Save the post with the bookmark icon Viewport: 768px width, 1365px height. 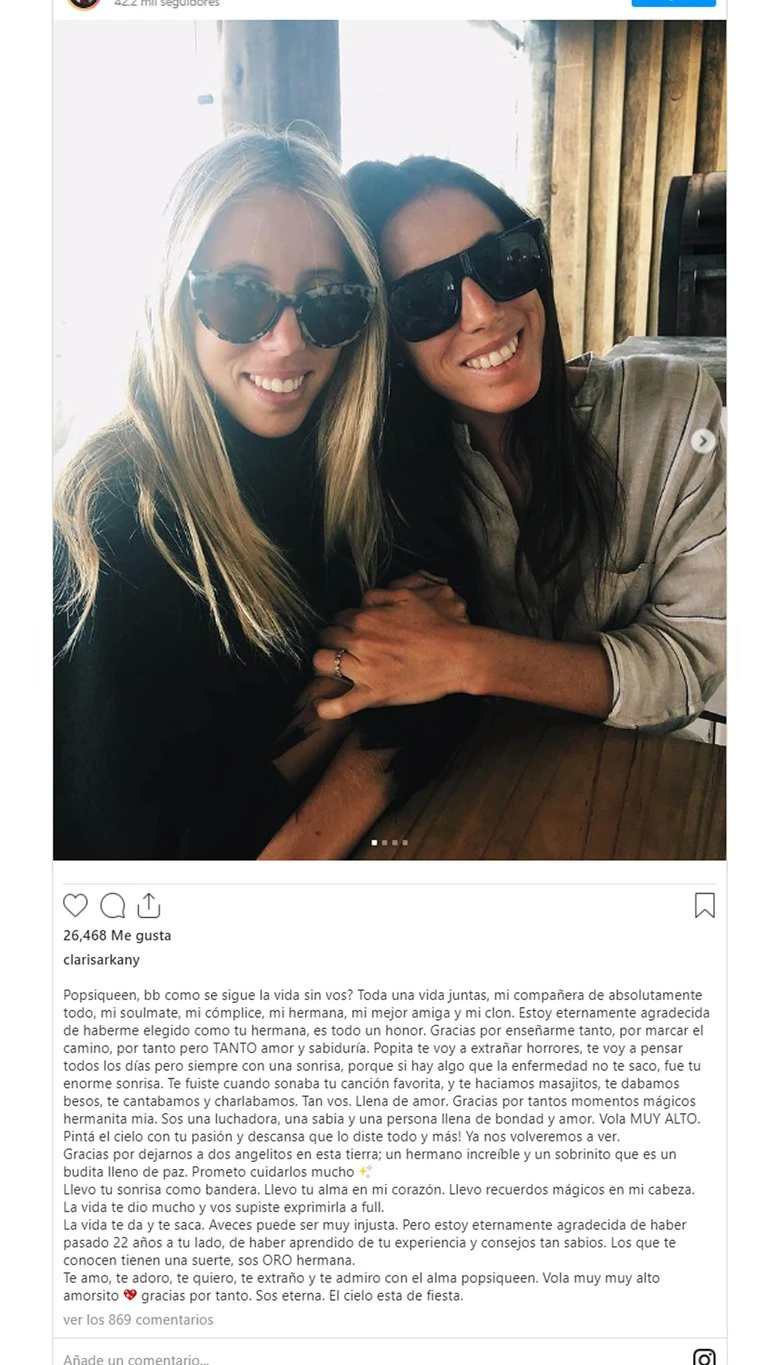pos(705,905)
